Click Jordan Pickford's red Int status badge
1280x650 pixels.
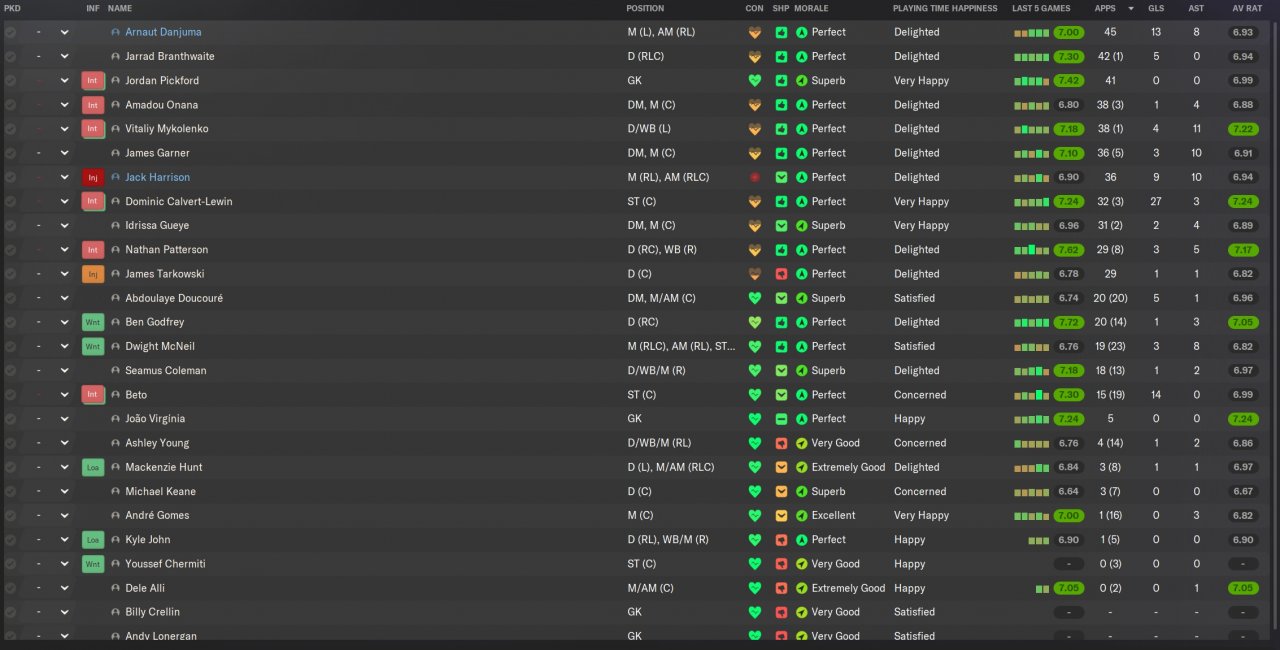pyautogui.click(x=93, y=80)
